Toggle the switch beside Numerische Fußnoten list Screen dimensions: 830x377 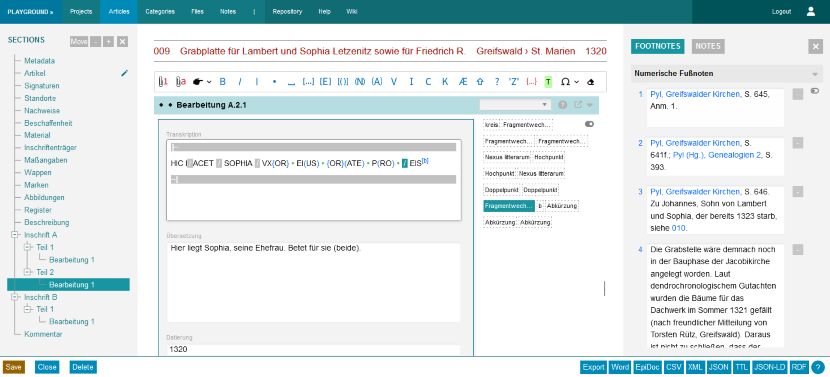[815, 91]
